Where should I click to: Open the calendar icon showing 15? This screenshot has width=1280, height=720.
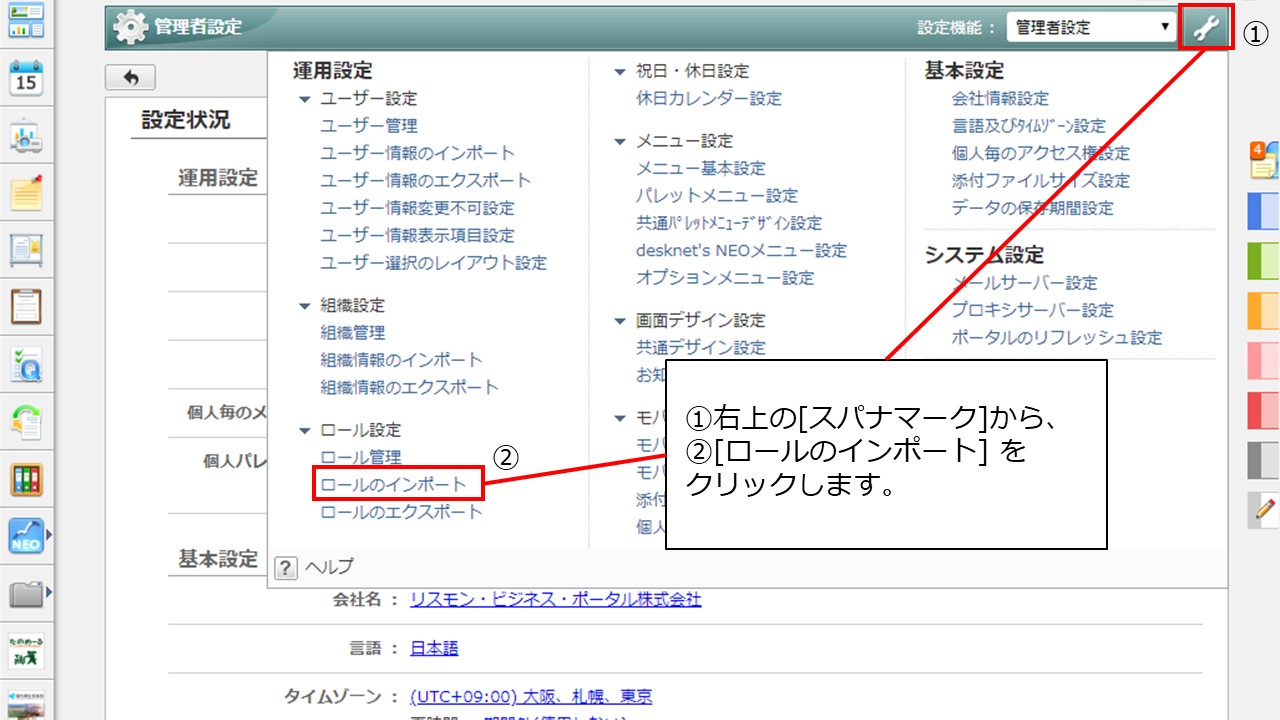[26, 78]
